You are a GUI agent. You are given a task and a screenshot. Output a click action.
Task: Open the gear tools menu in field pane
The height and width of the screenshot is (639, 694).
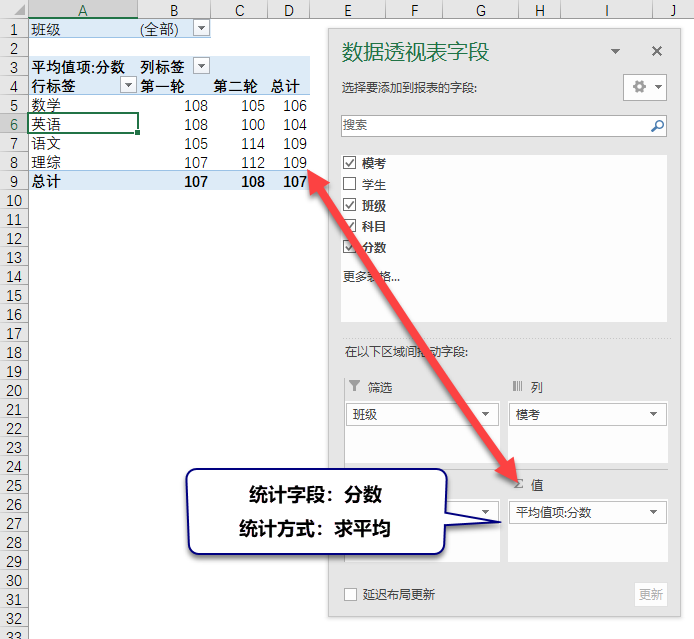tap(646, 87)
